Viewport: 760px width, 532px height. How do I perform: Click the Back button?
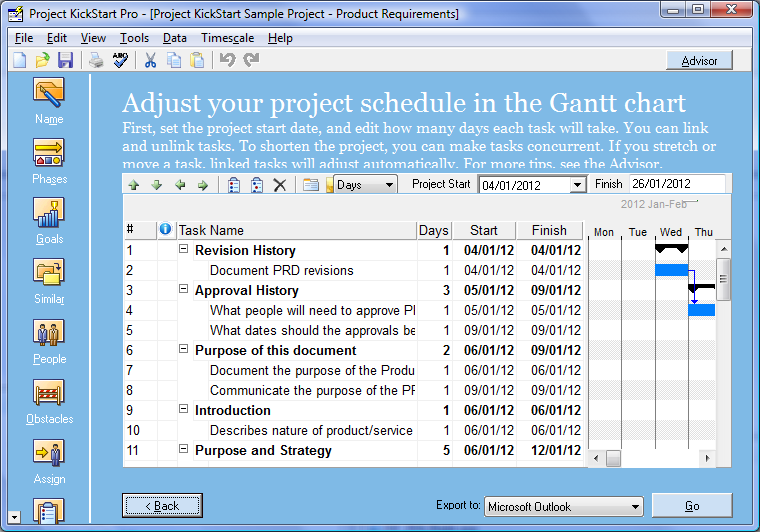click(x=162, y=506)
